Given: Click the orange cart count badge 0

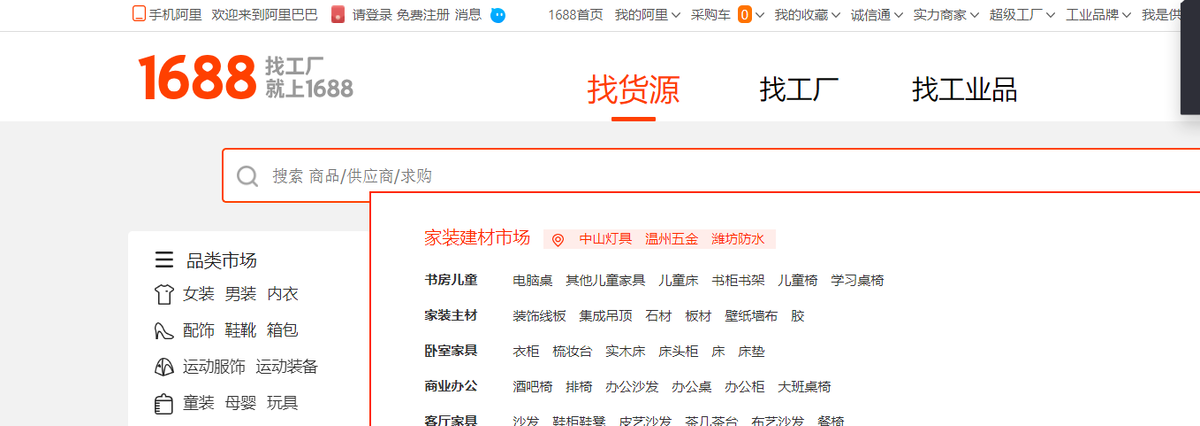Looking at the screenshot, I should tap(744, 15).
